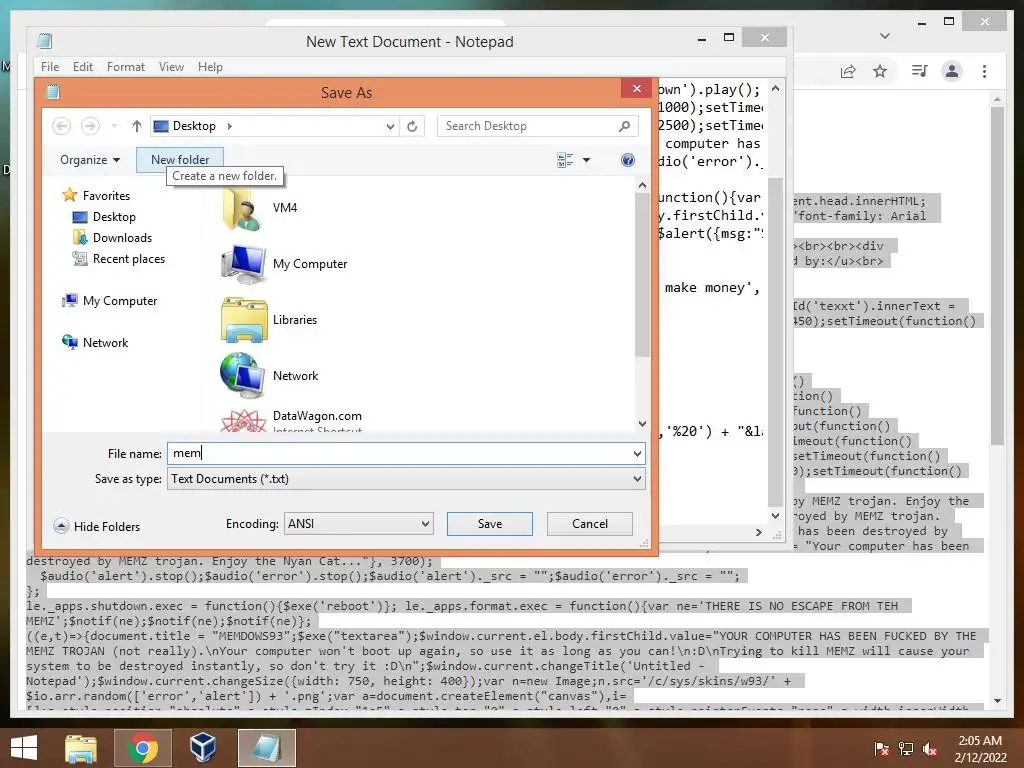Open the Organize dropdown menu

[x=90, y=160]
